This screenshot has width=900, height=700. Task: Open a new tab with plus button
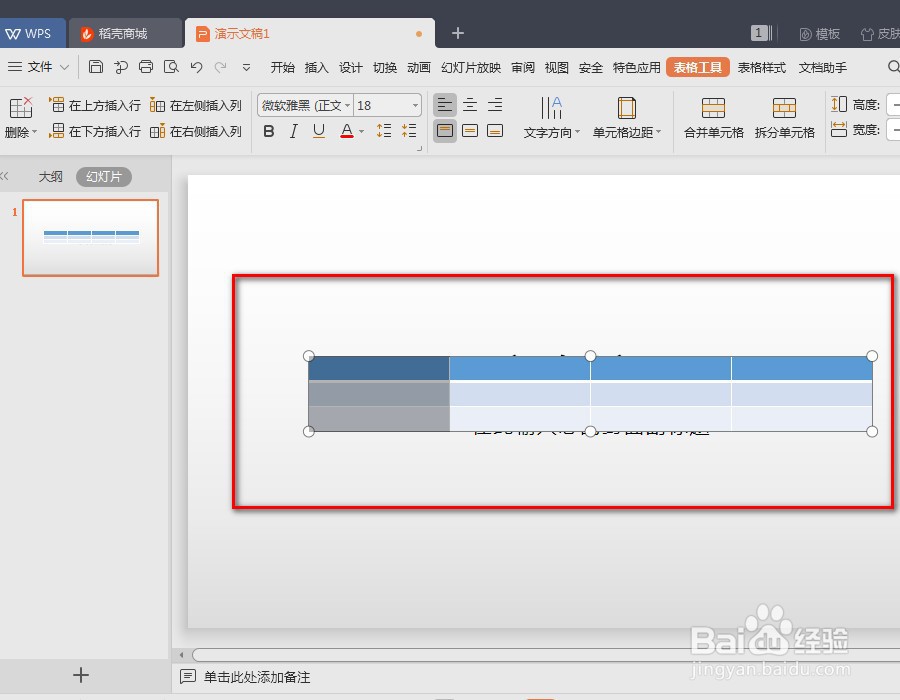point(457,33)
